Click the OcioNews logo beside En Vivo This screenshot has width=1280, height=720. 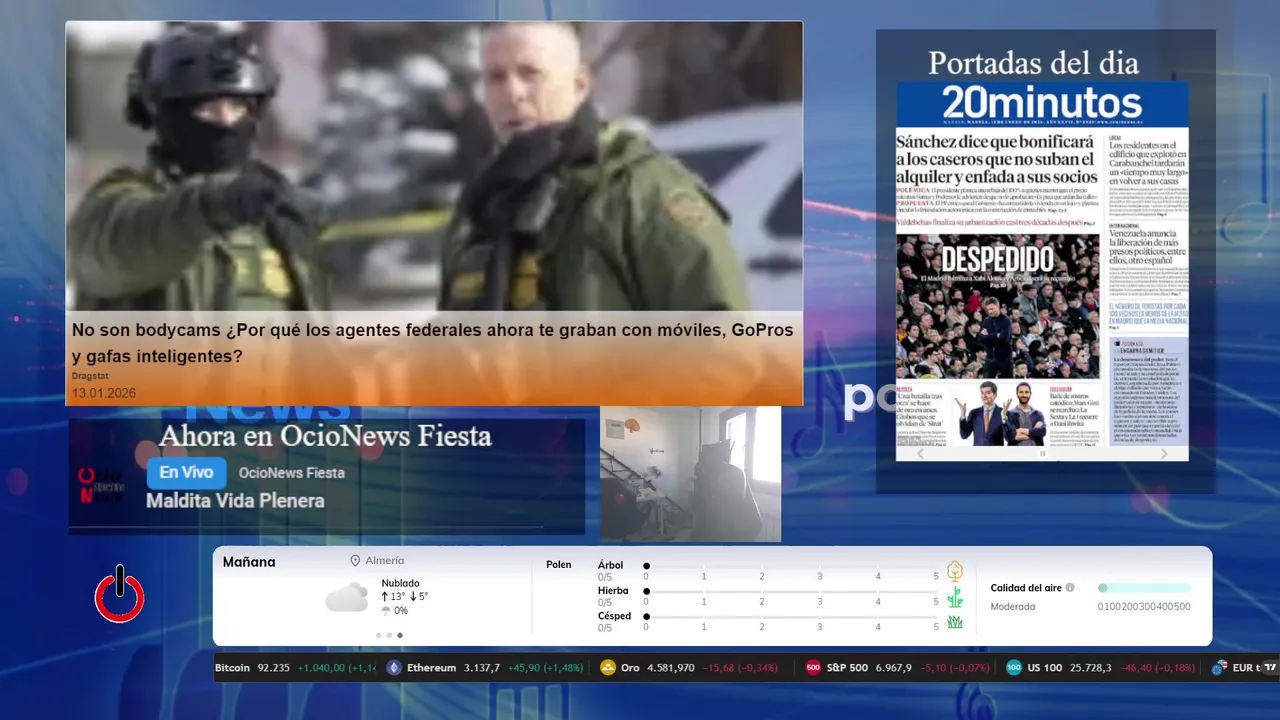pos(101,485)
